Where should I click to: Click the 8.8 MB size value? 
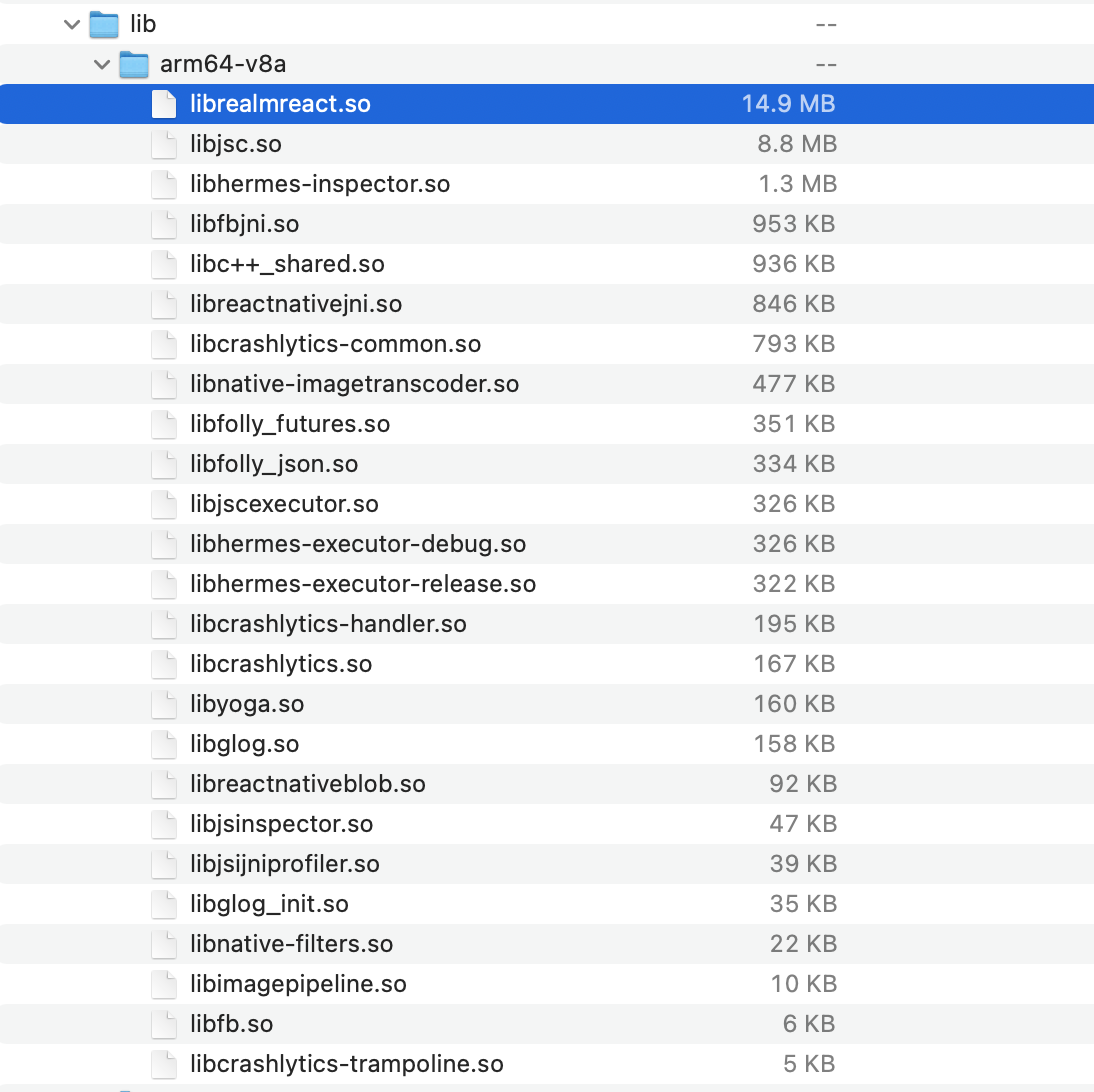pos(797,144)
